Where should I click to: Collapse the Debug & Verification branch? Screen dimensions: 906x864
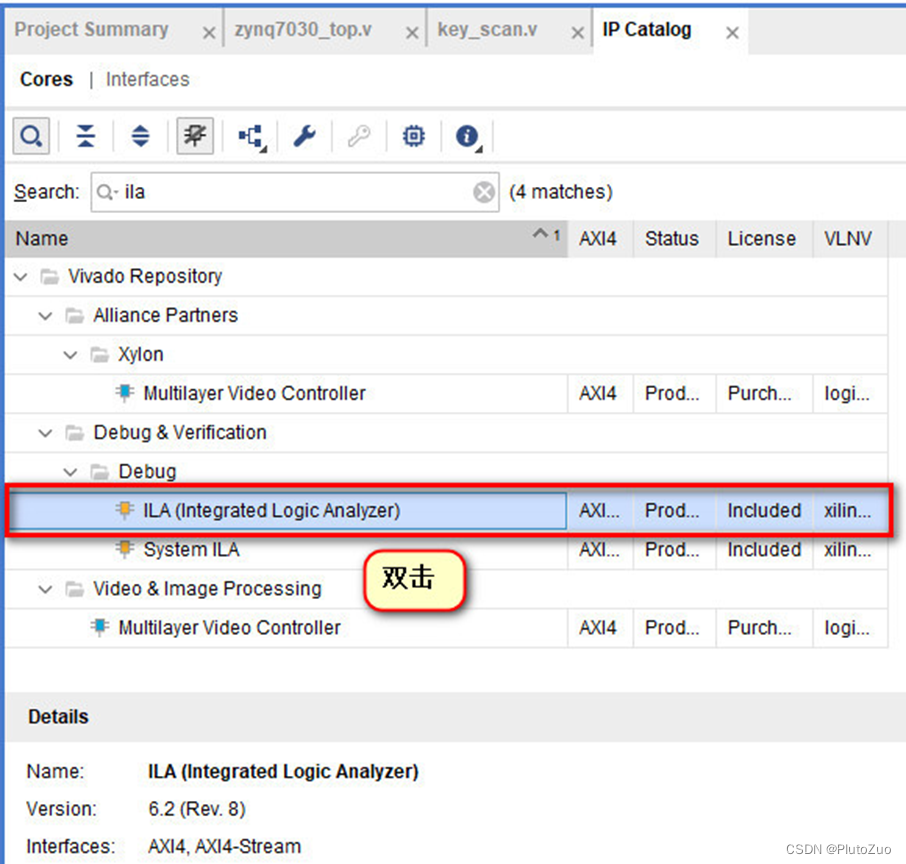46,432
